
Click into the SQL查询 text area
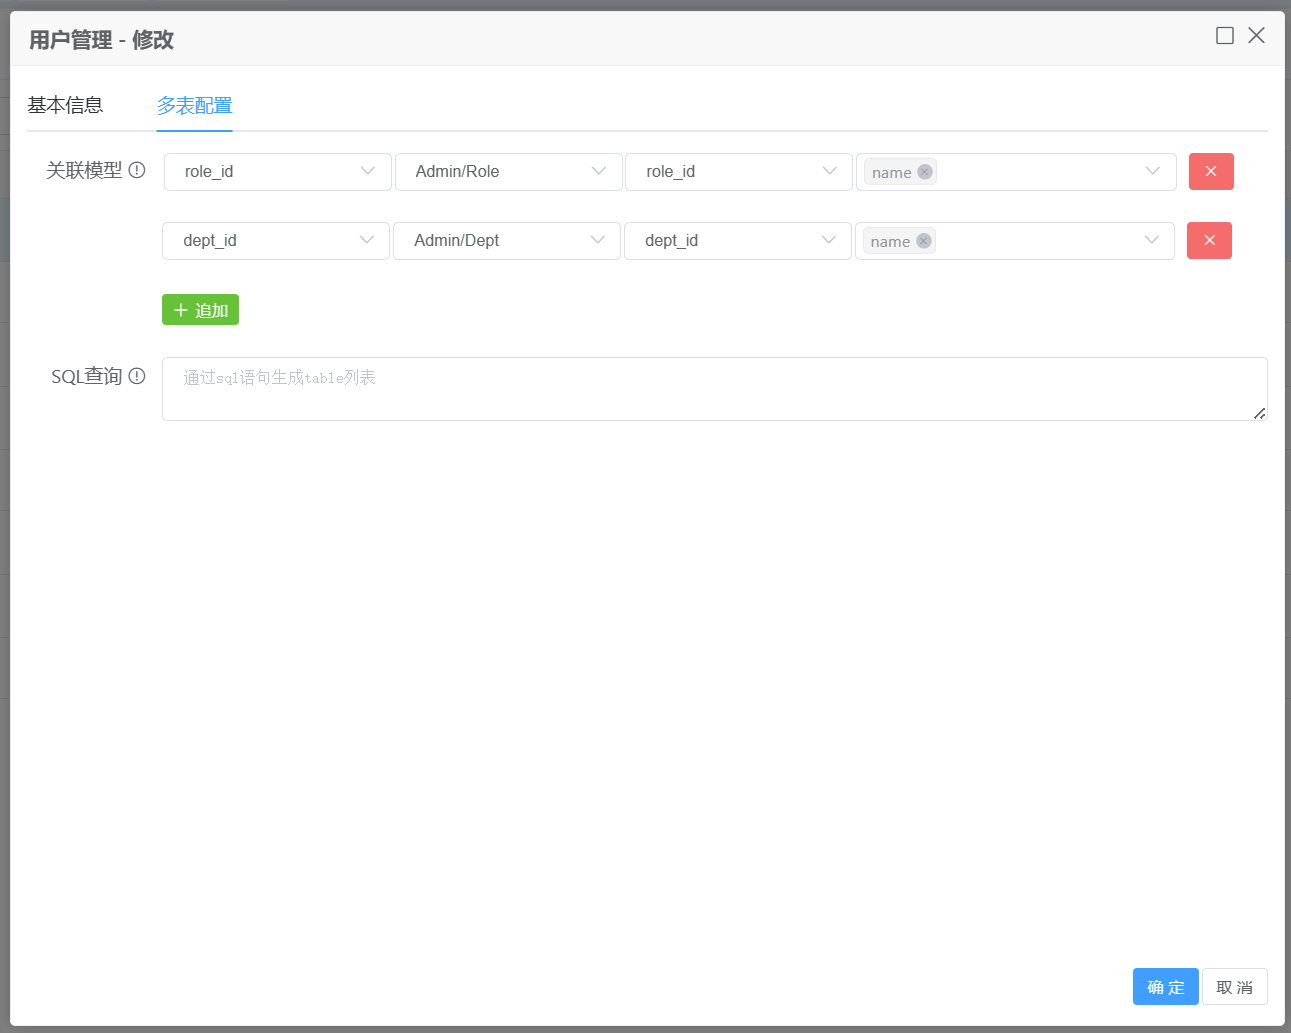[714, 389]
